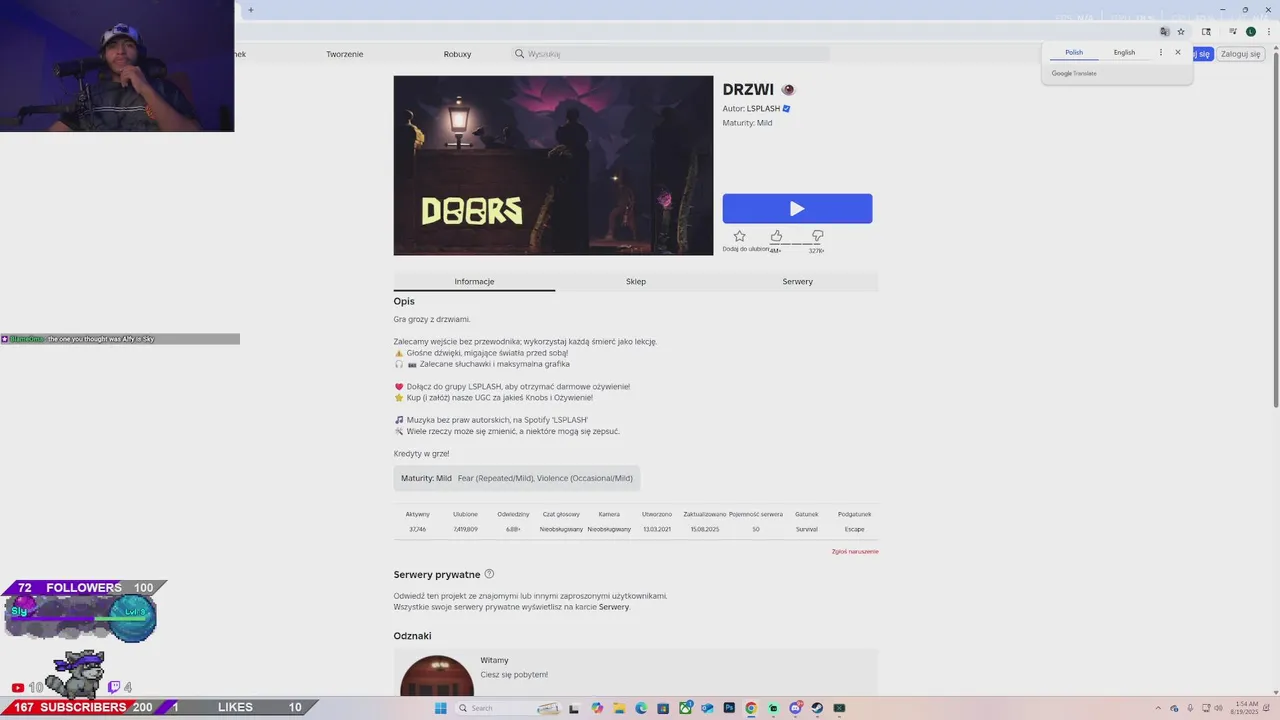The height and width of the screenshot is (720, 1280).
Task: Open Google Chrome from taskbar
Action: [x=751, y=708]
